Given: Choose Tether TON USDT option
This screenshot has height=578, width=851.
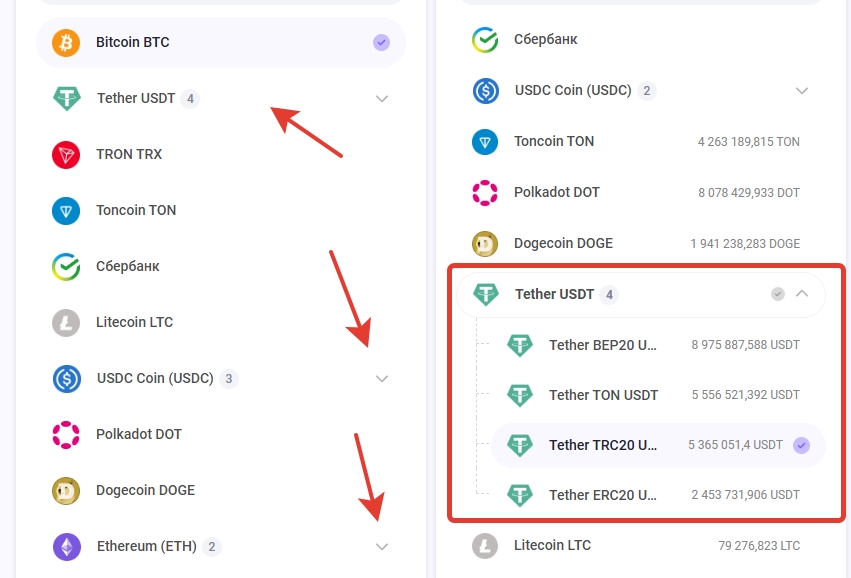Looking at the screenshot, I should click(x=603, y=395).
